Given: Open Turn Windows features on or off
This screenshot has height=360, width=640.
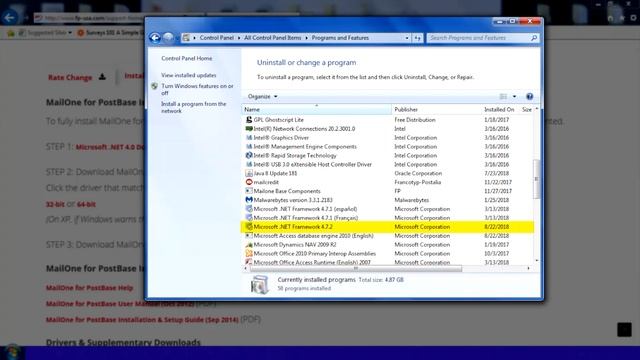Looking at the screenshot, I should coord(197,89).
